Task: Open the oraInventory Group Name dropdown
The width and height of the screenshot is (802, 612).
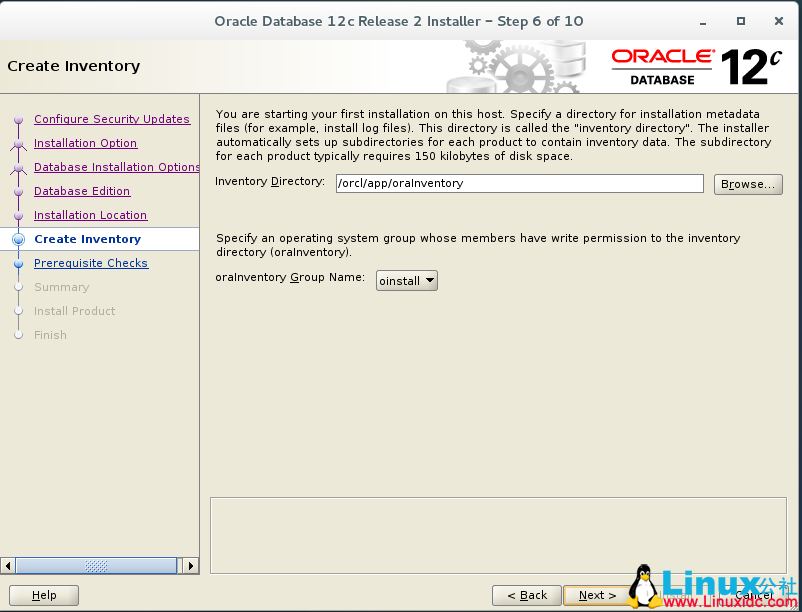Action: tap(429, 280)
